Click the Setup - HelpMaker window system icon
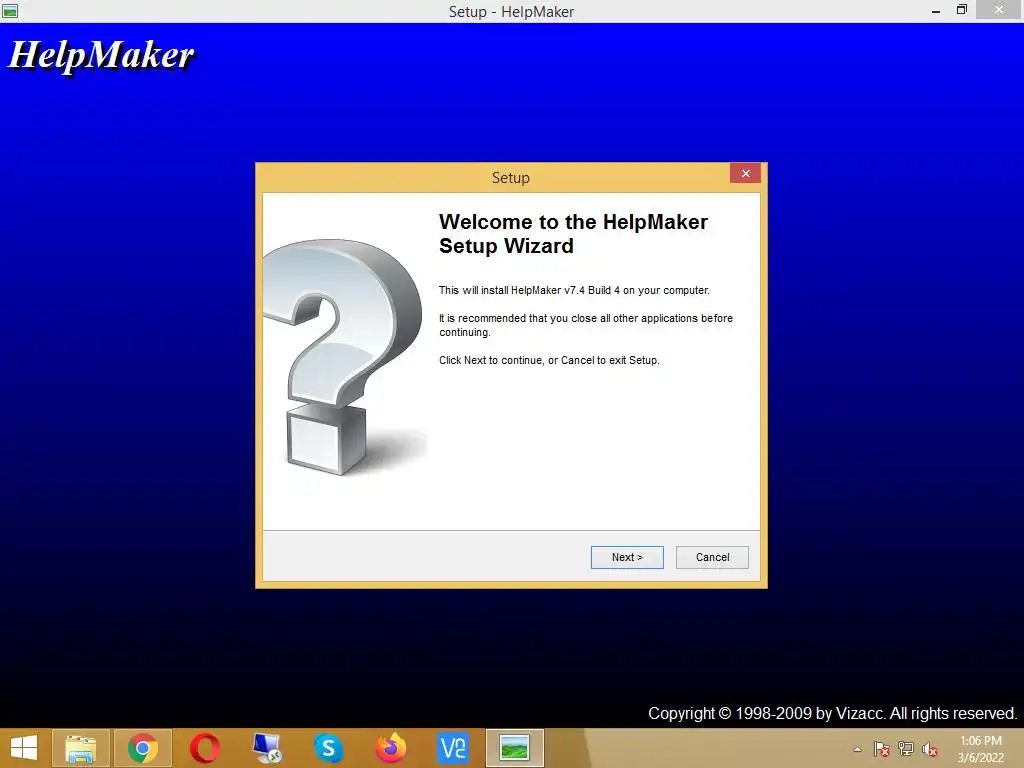Screen dimensions: 1024x768 [x=10, y=10]
